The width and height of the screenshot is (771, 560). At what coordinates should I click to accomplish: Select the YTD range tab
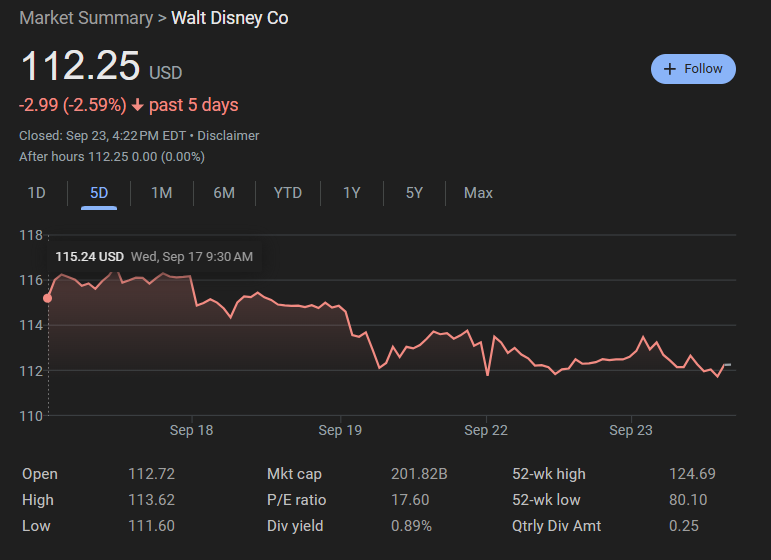click(x=287, y=193)
